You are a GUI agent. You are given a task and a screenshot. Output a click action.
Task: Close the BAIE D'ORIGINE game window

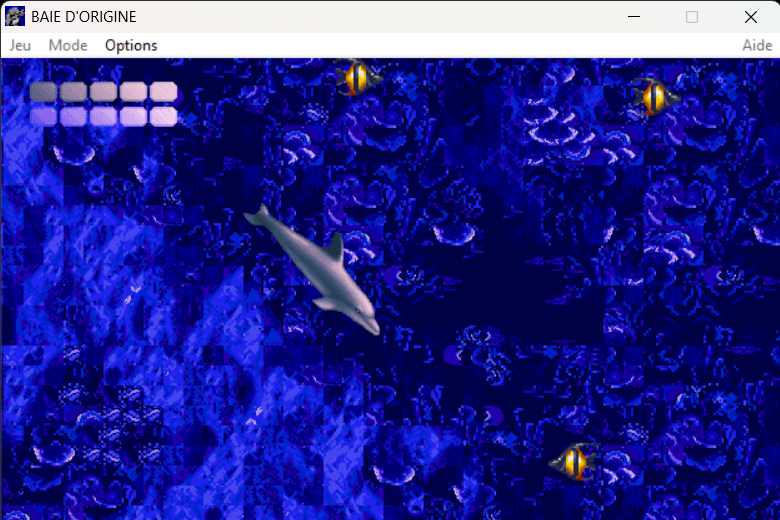[750, 17]
